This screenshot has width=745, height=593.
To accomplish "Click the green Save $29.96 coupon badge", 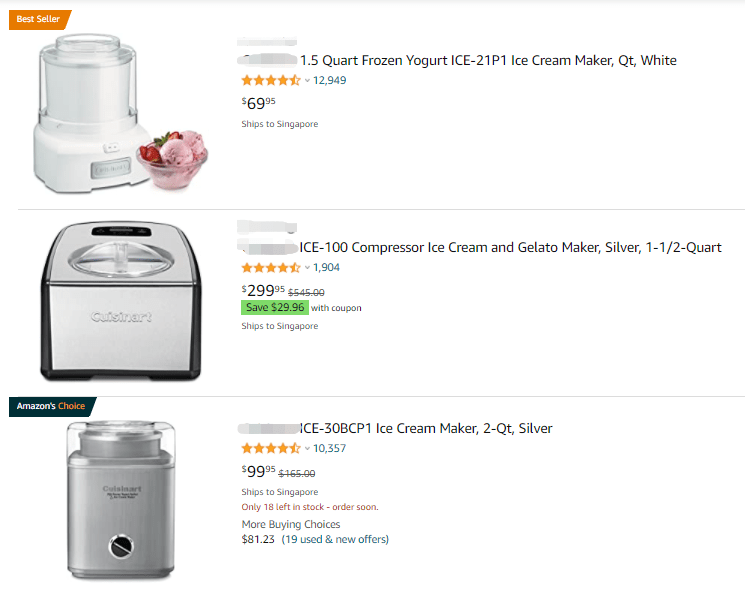I will (x=275, y=308).
